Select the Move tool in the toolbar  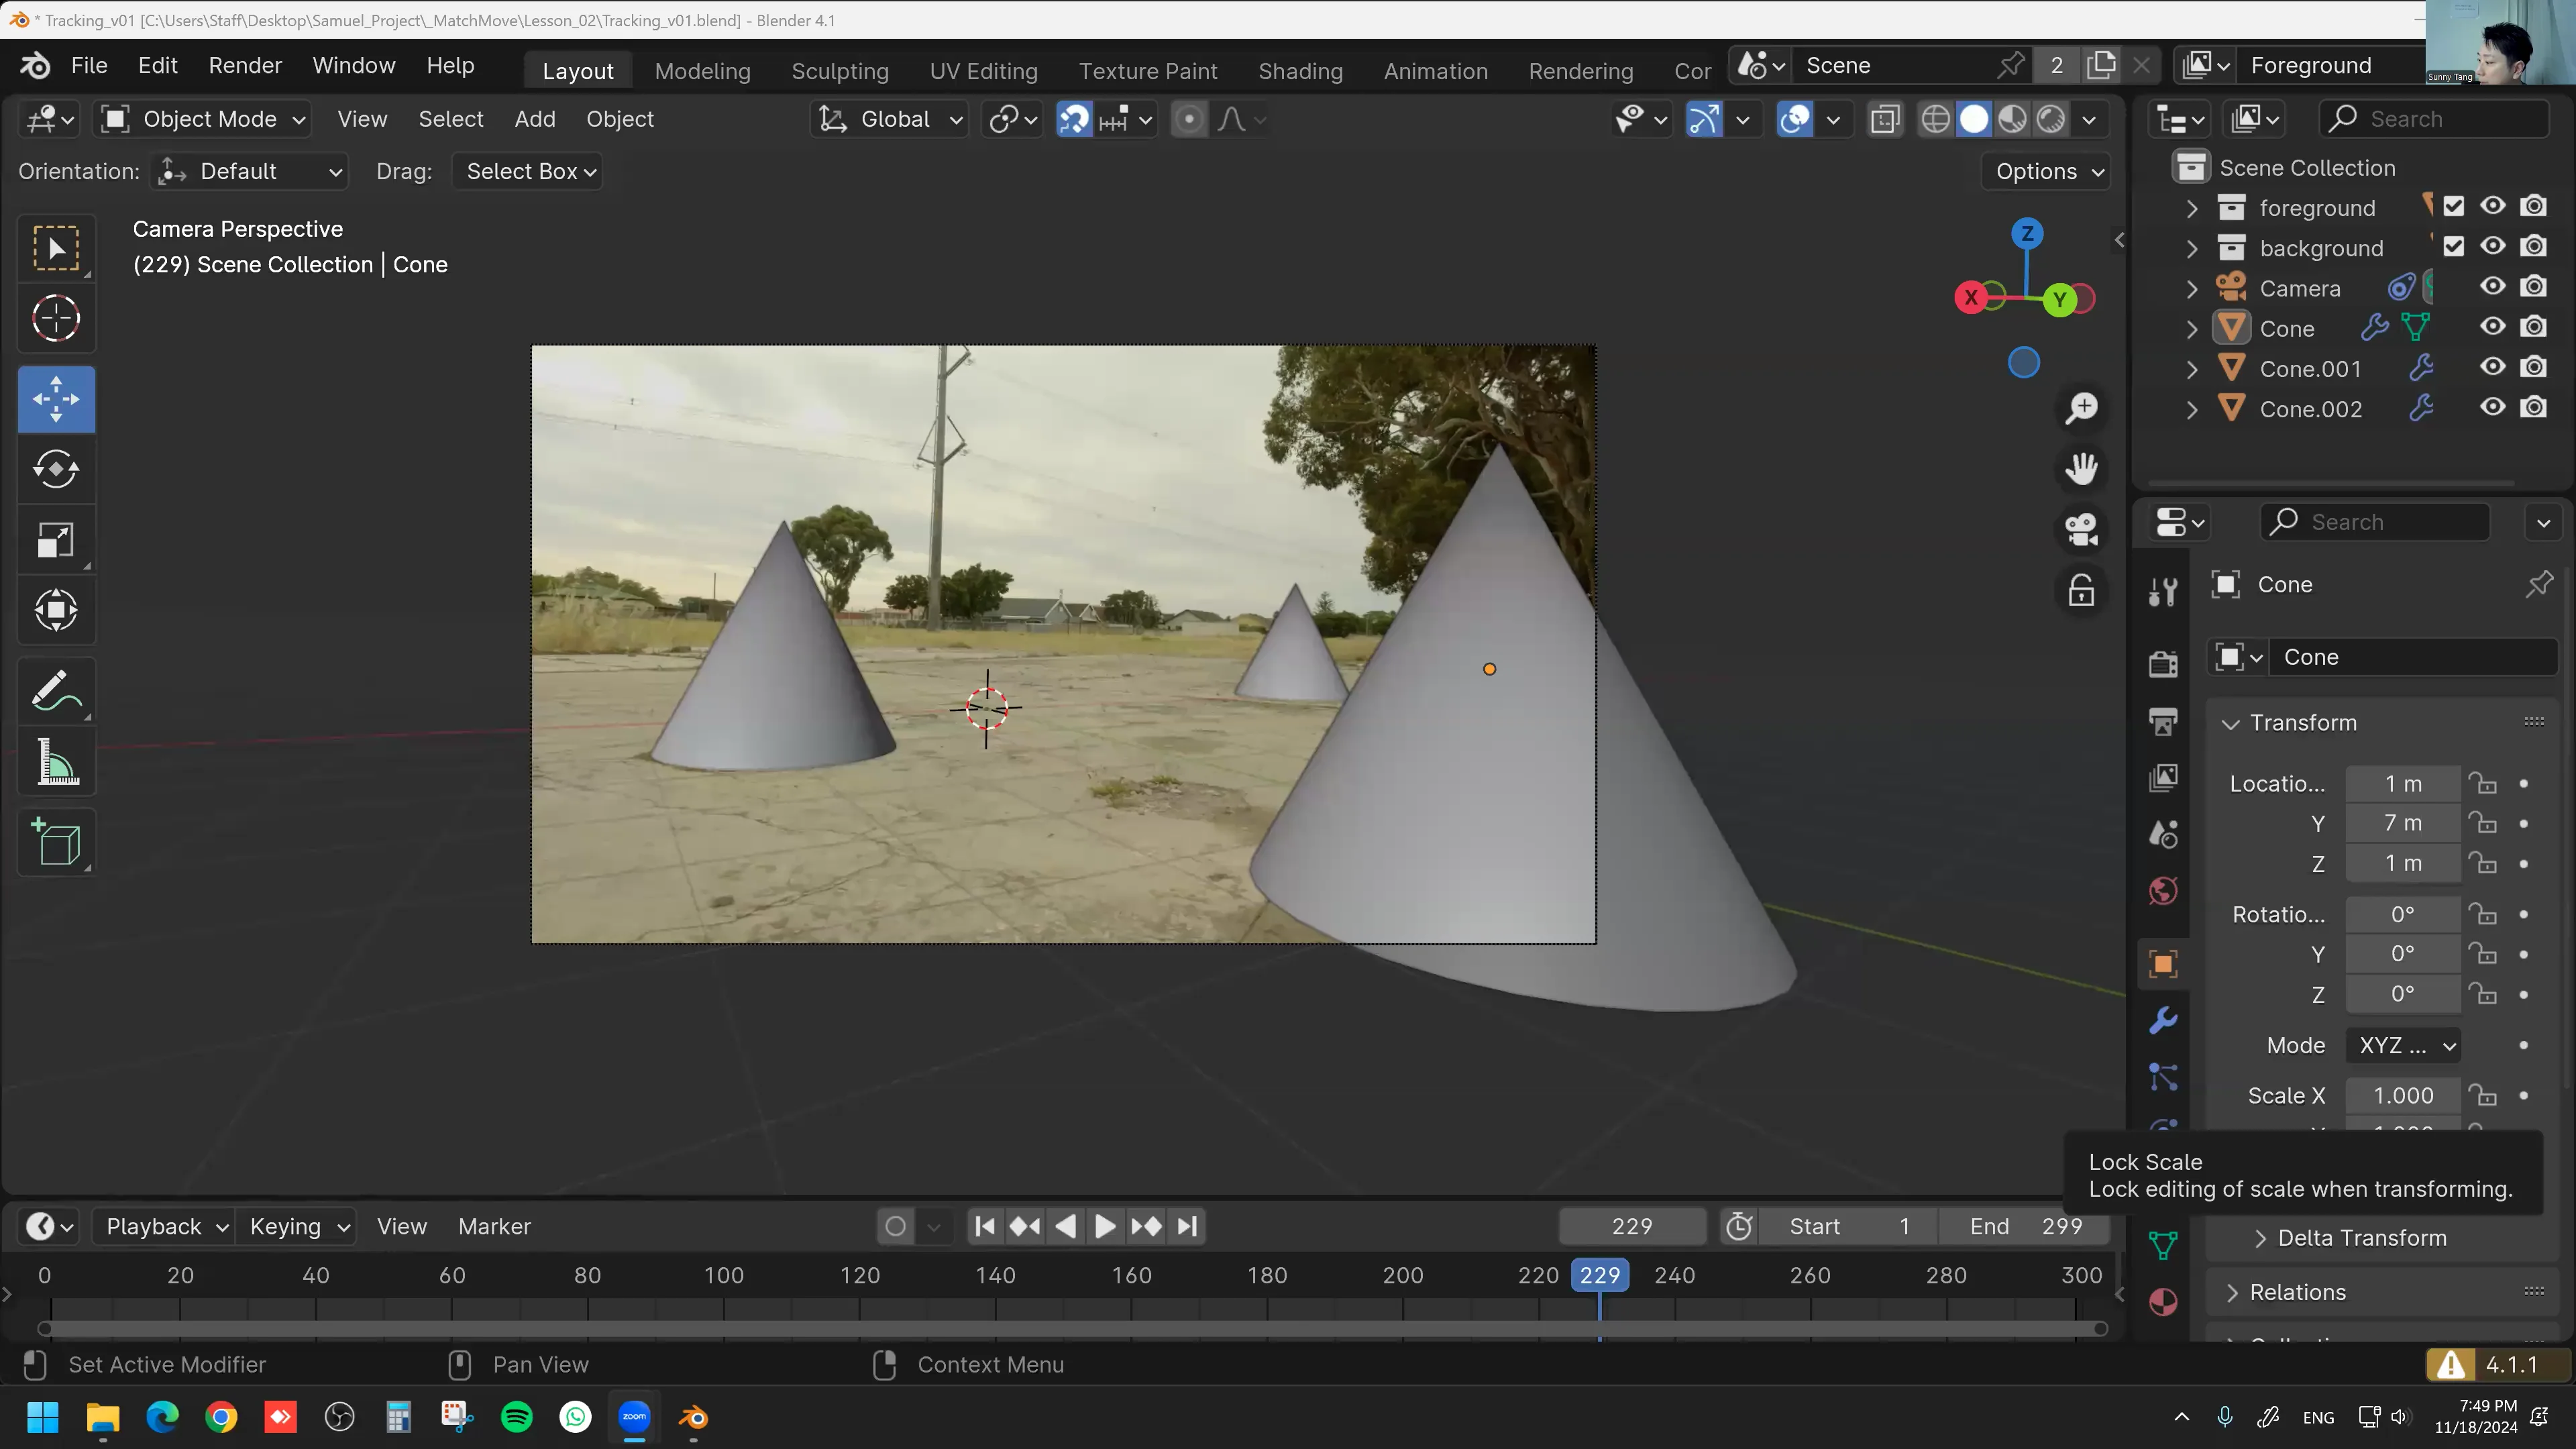coord(56,398)
